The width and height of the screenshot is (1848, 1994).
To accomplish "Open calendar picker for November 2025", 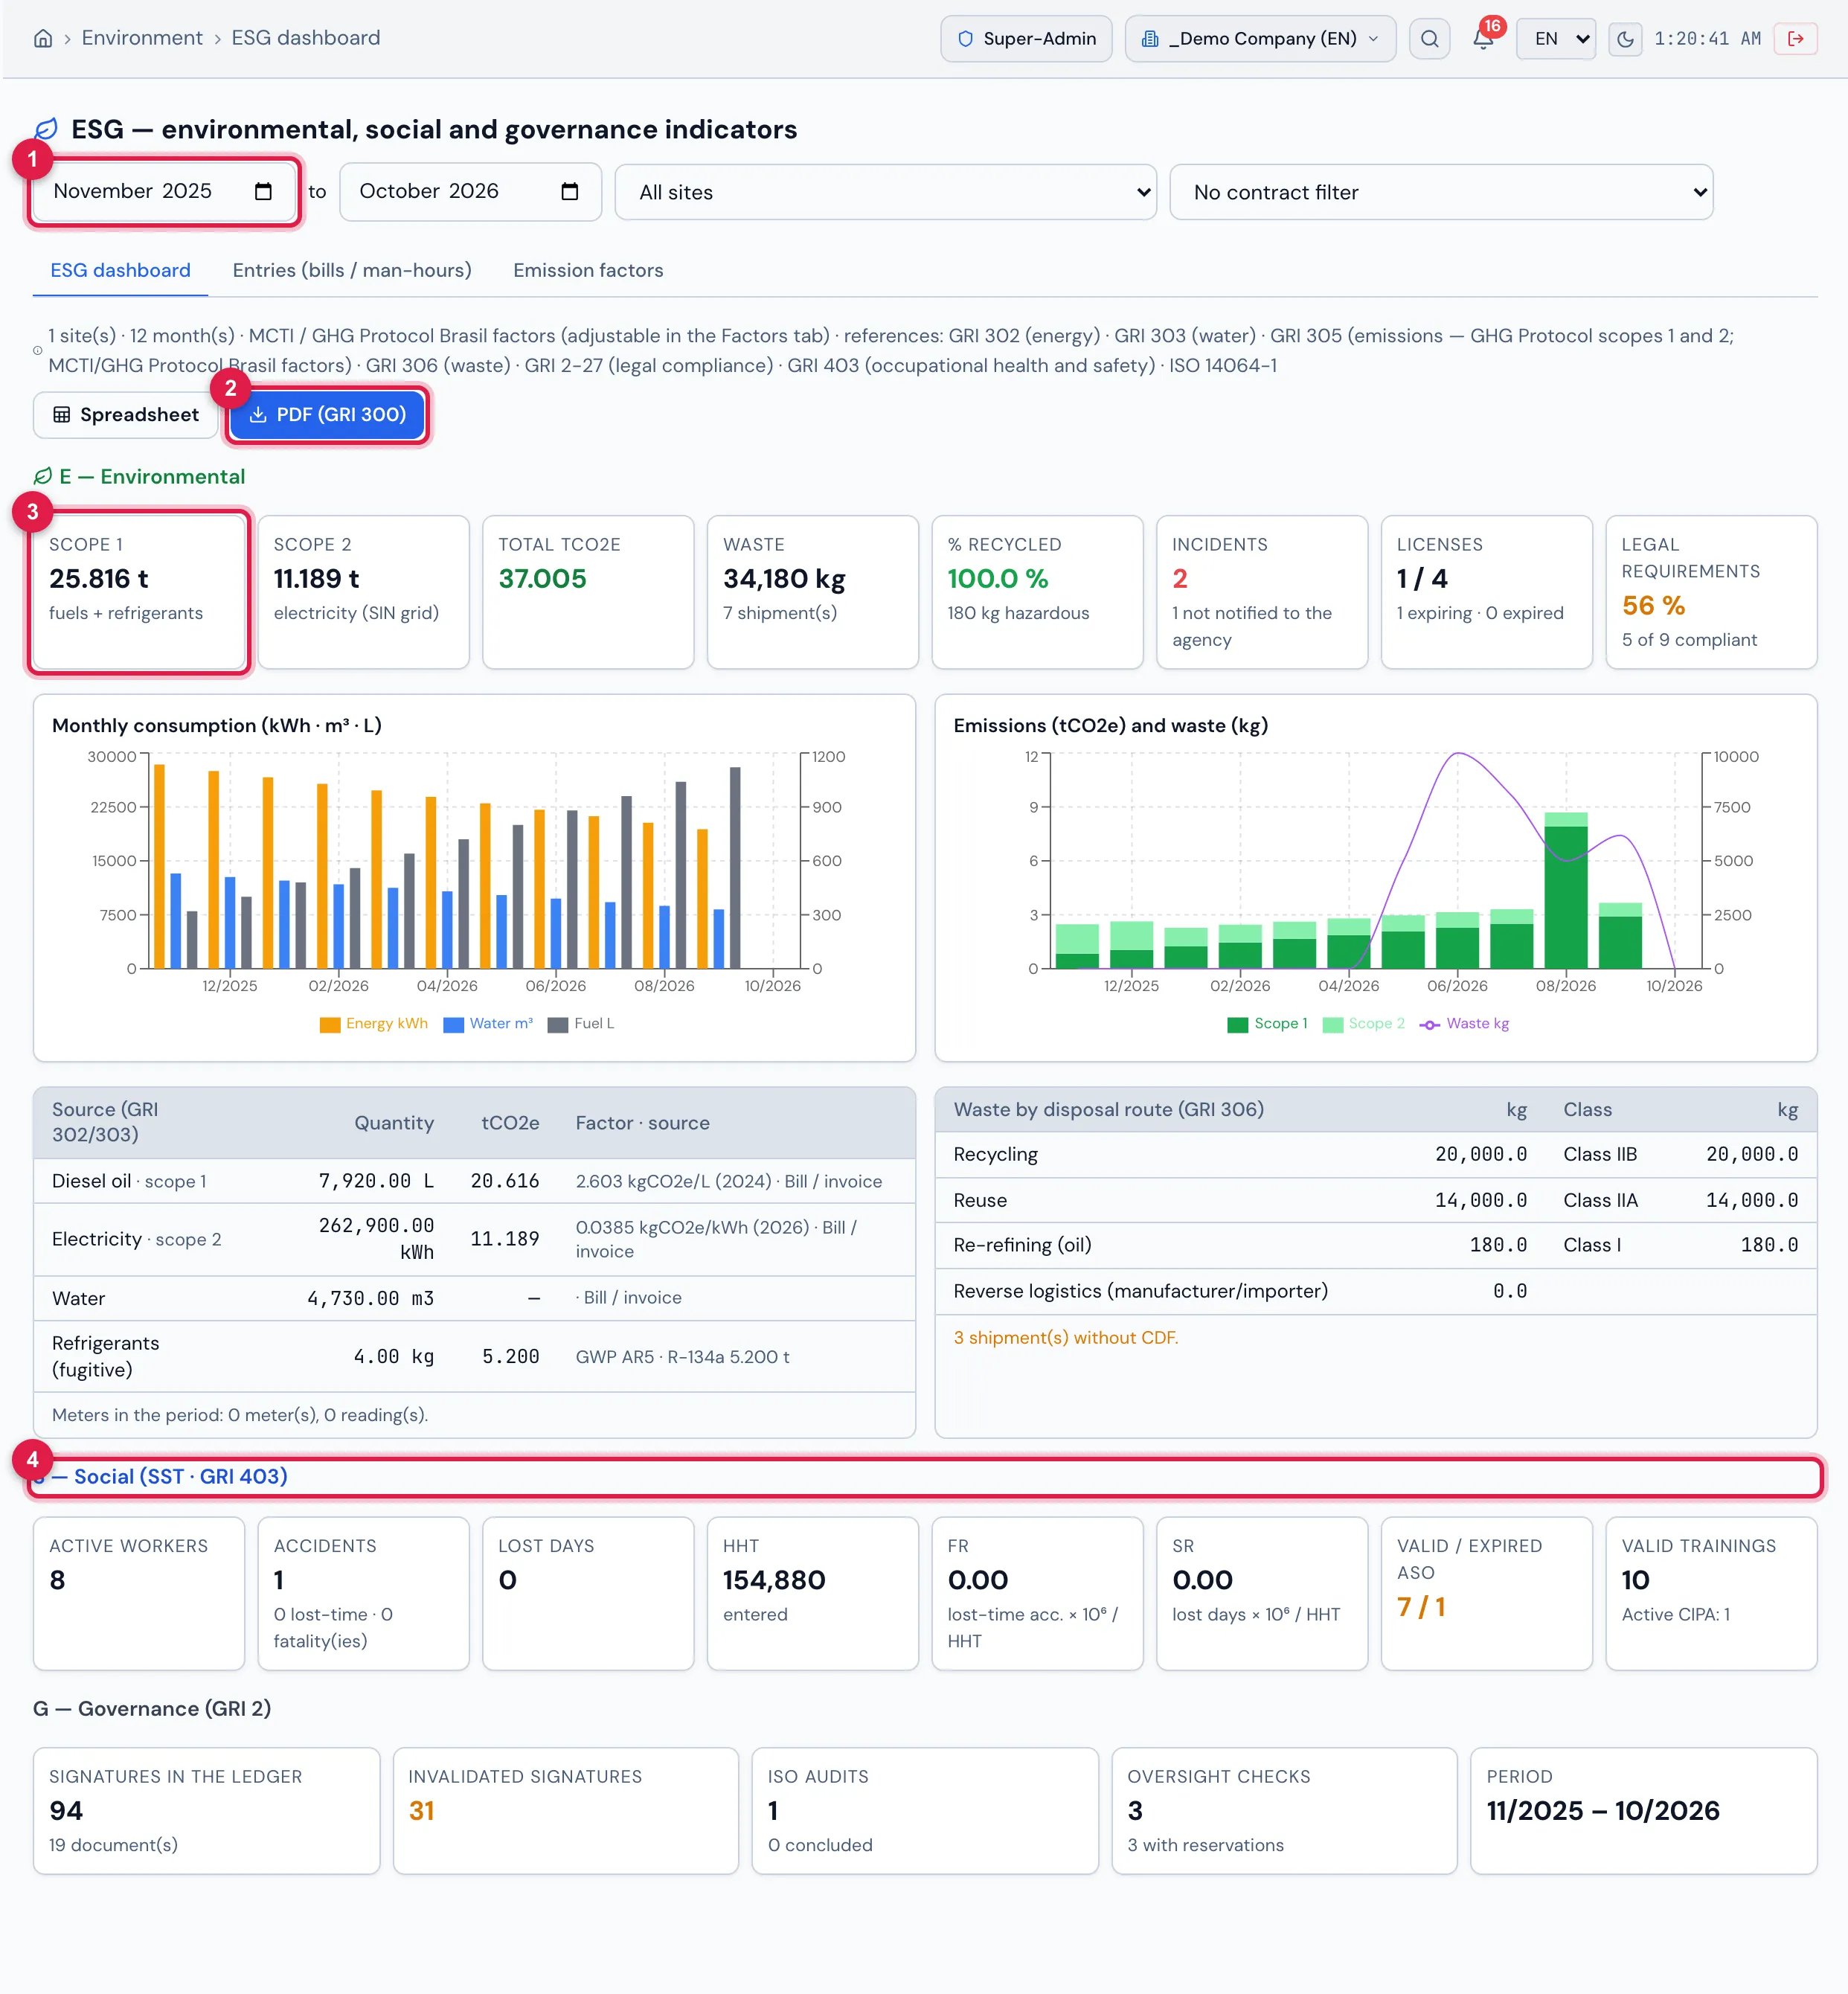I will 263,191.
